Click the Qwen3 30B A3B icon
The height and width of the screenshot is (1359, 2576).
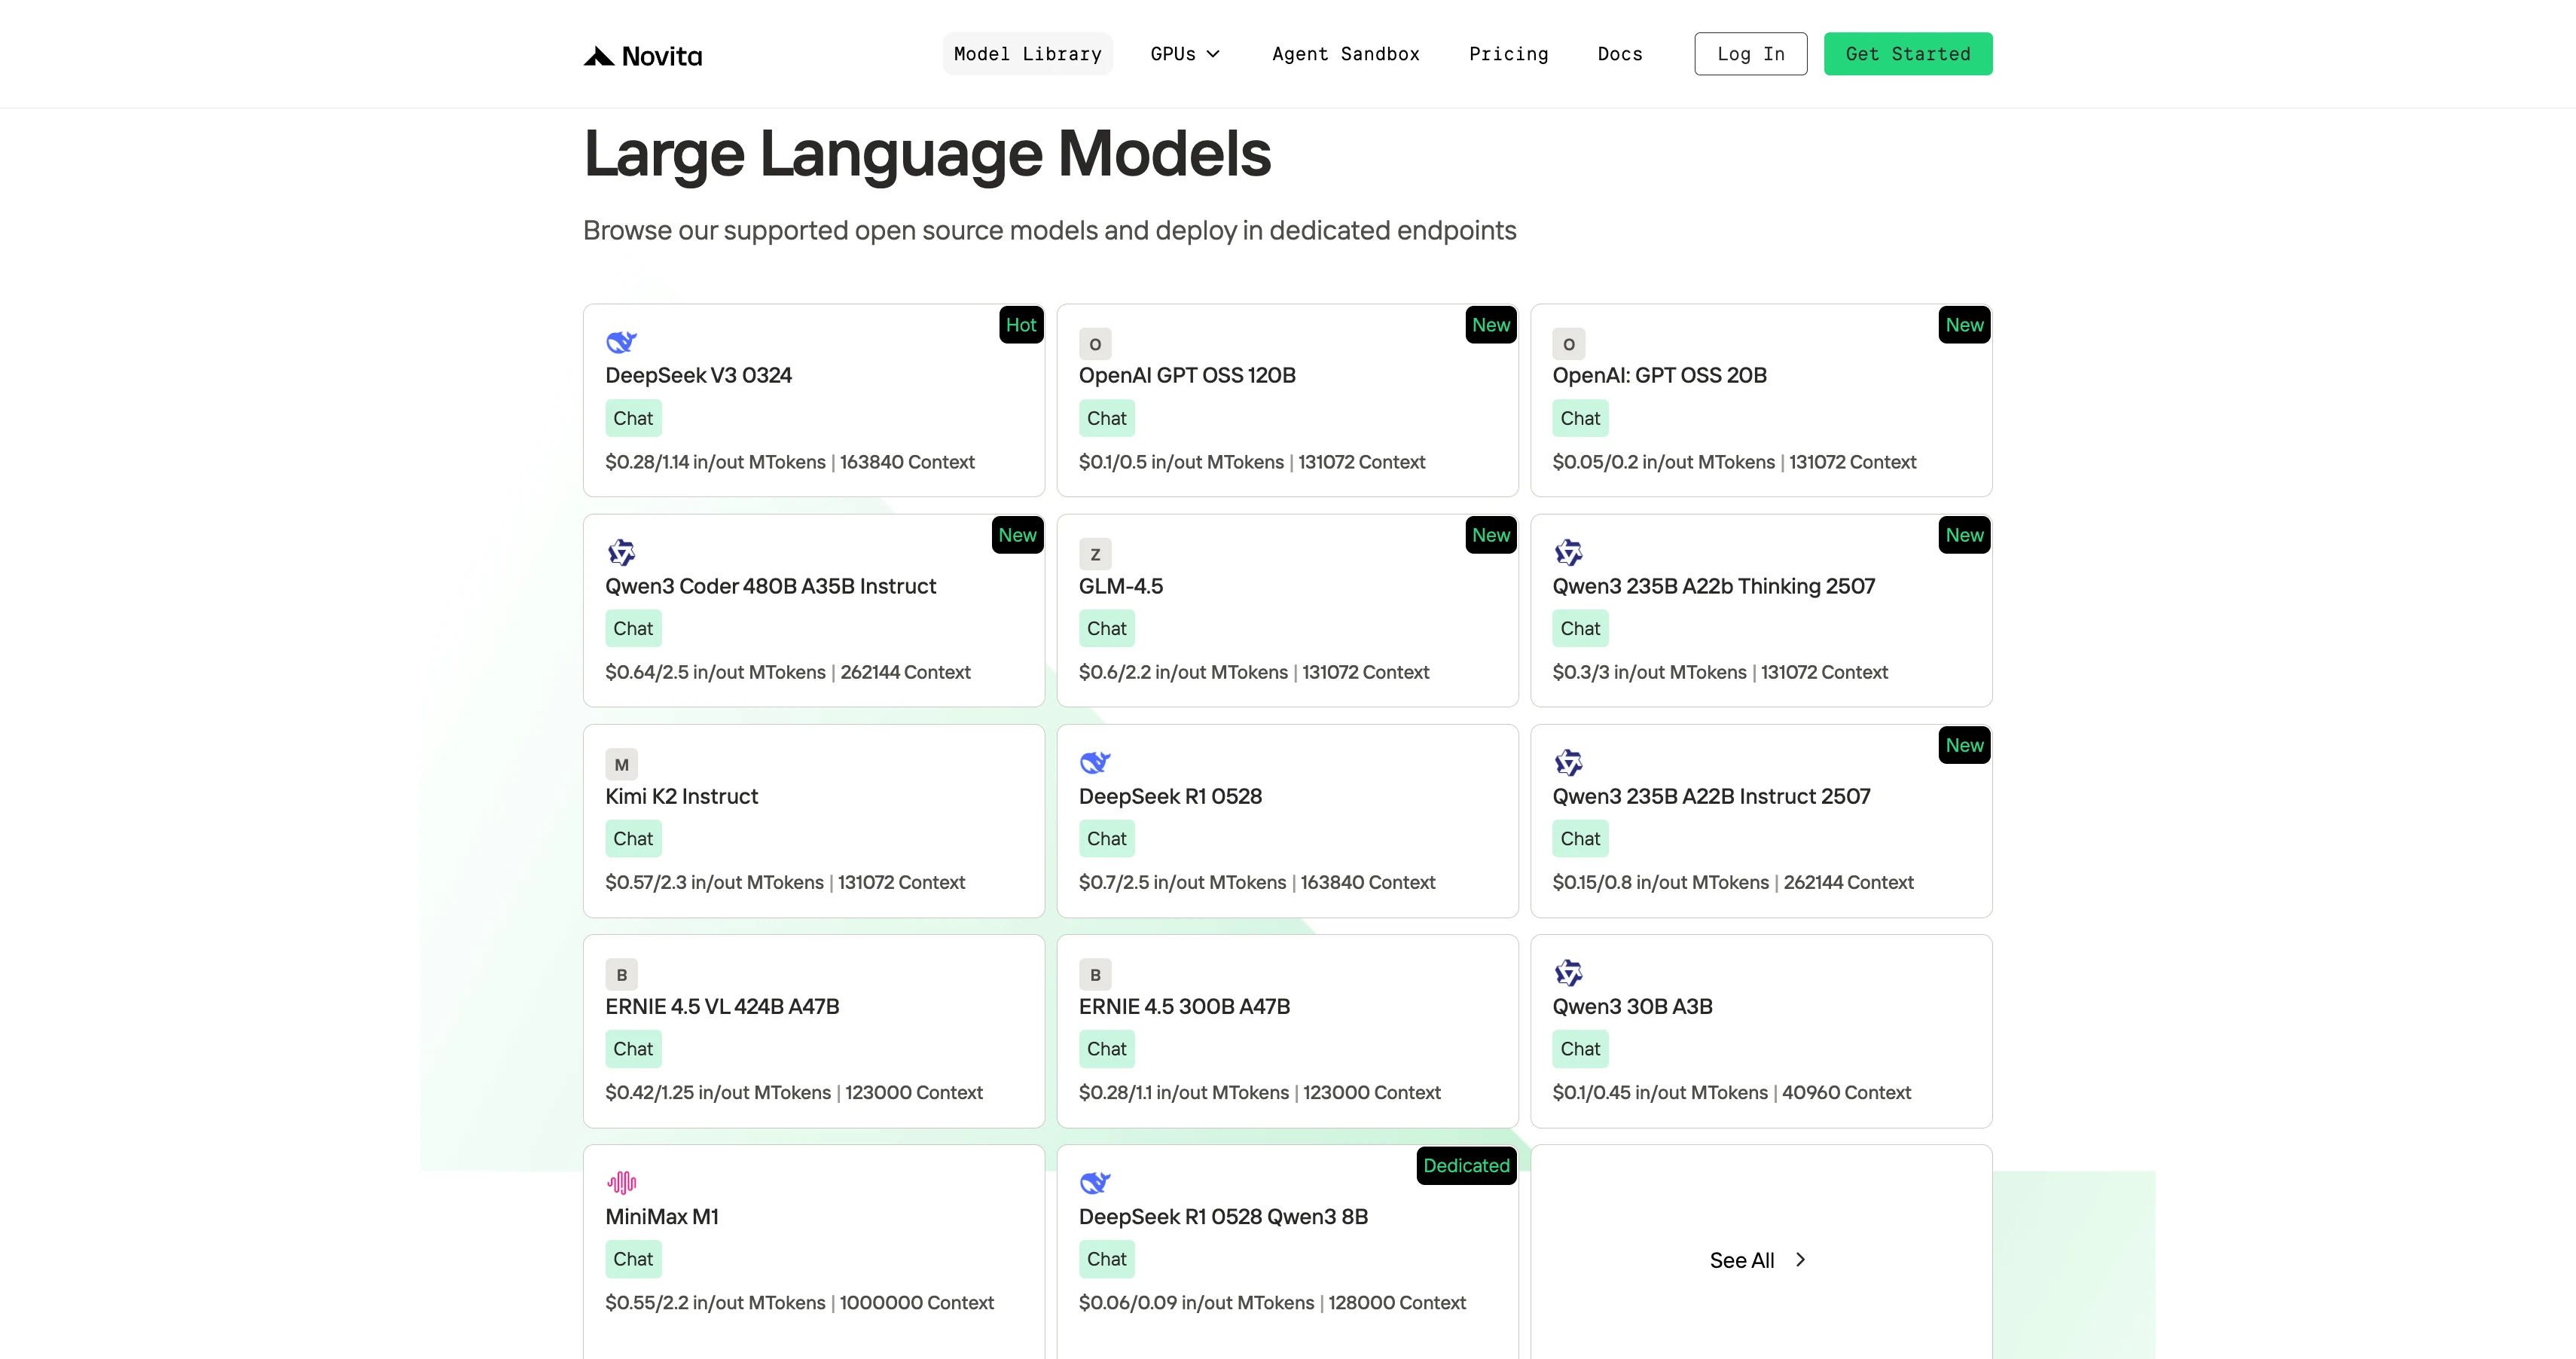coord(1568,973)
